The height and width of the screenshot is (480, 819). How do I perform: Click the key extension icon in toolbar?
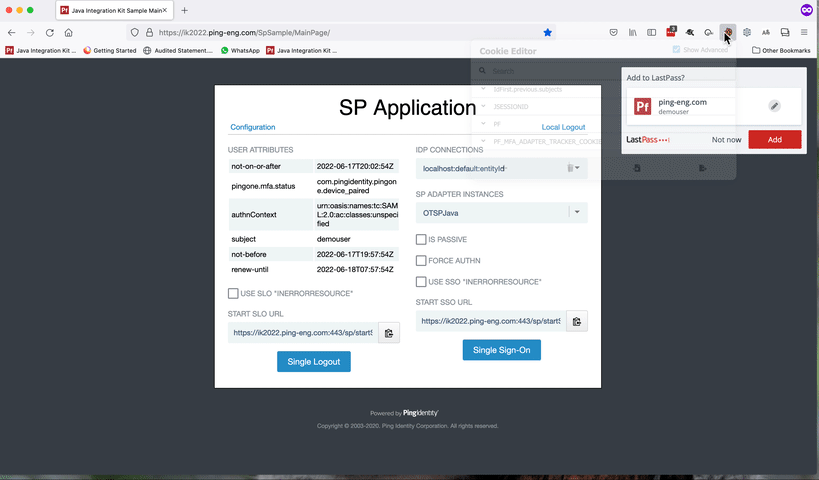[x=709, y=32]
